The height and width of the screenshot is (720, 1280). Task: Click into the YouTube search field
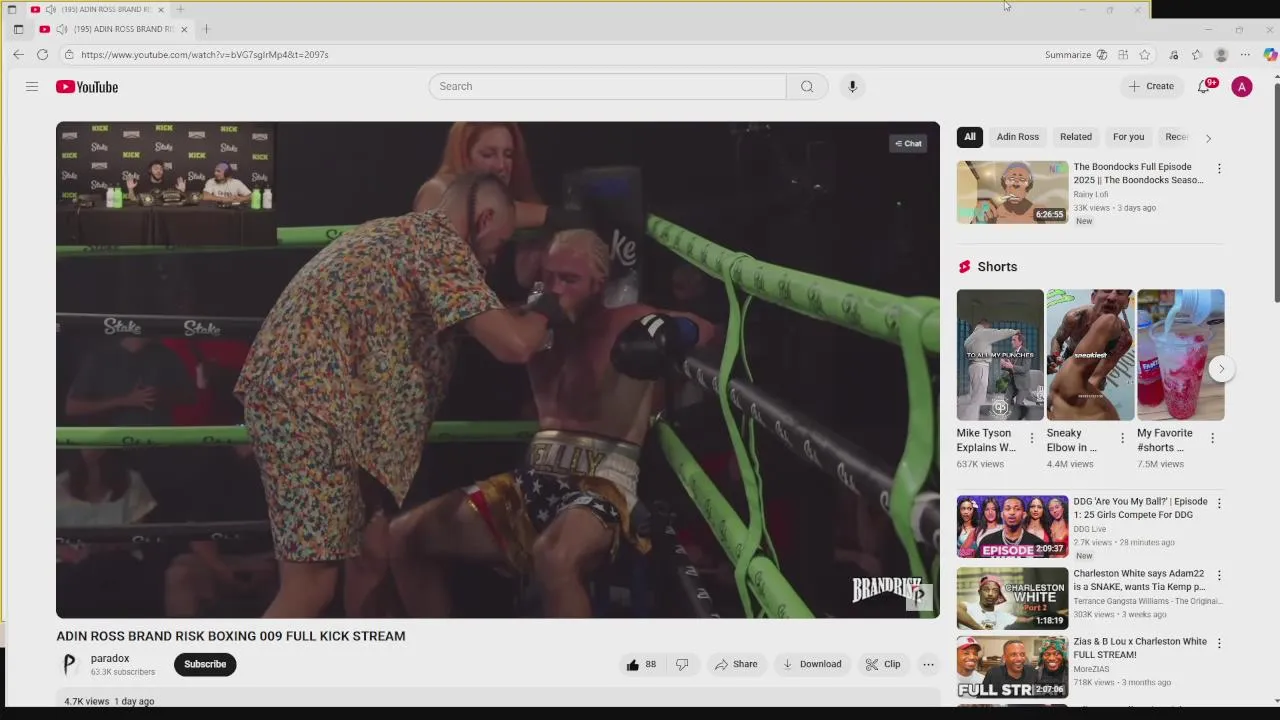click(x=608, y=86)
